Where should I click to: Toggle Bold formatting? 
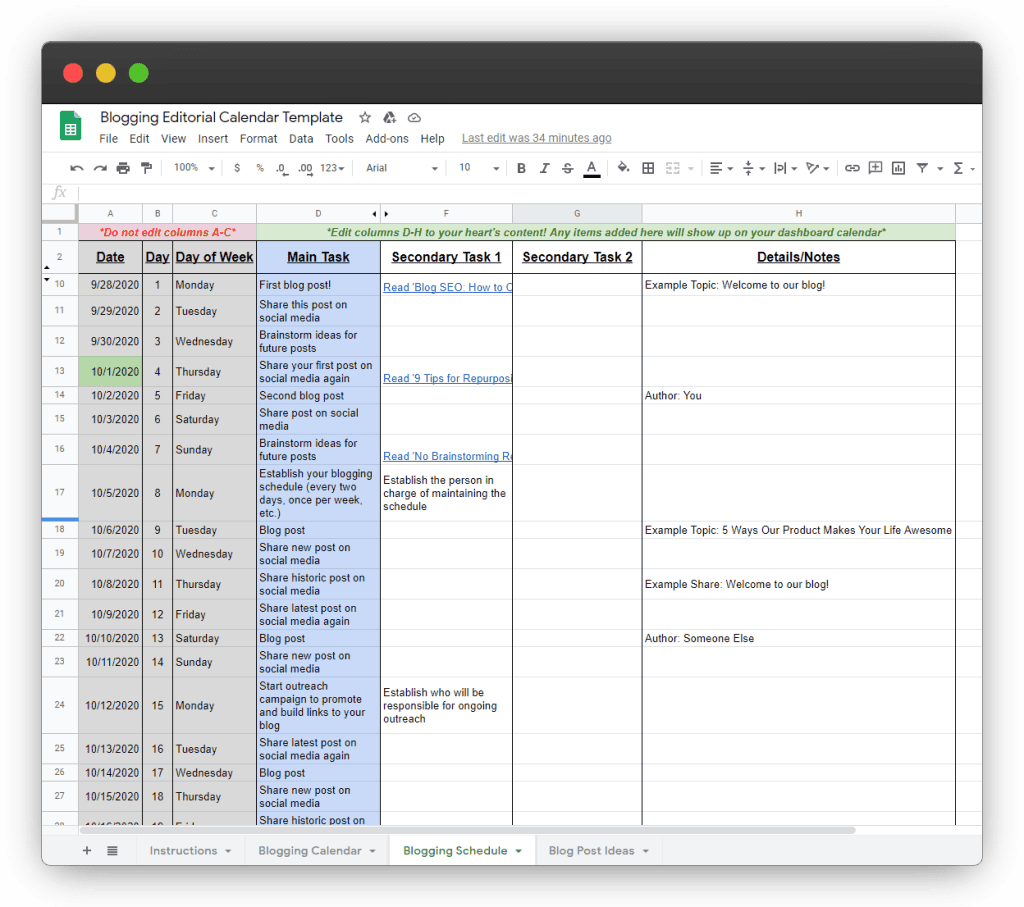(x=521, y=168)
